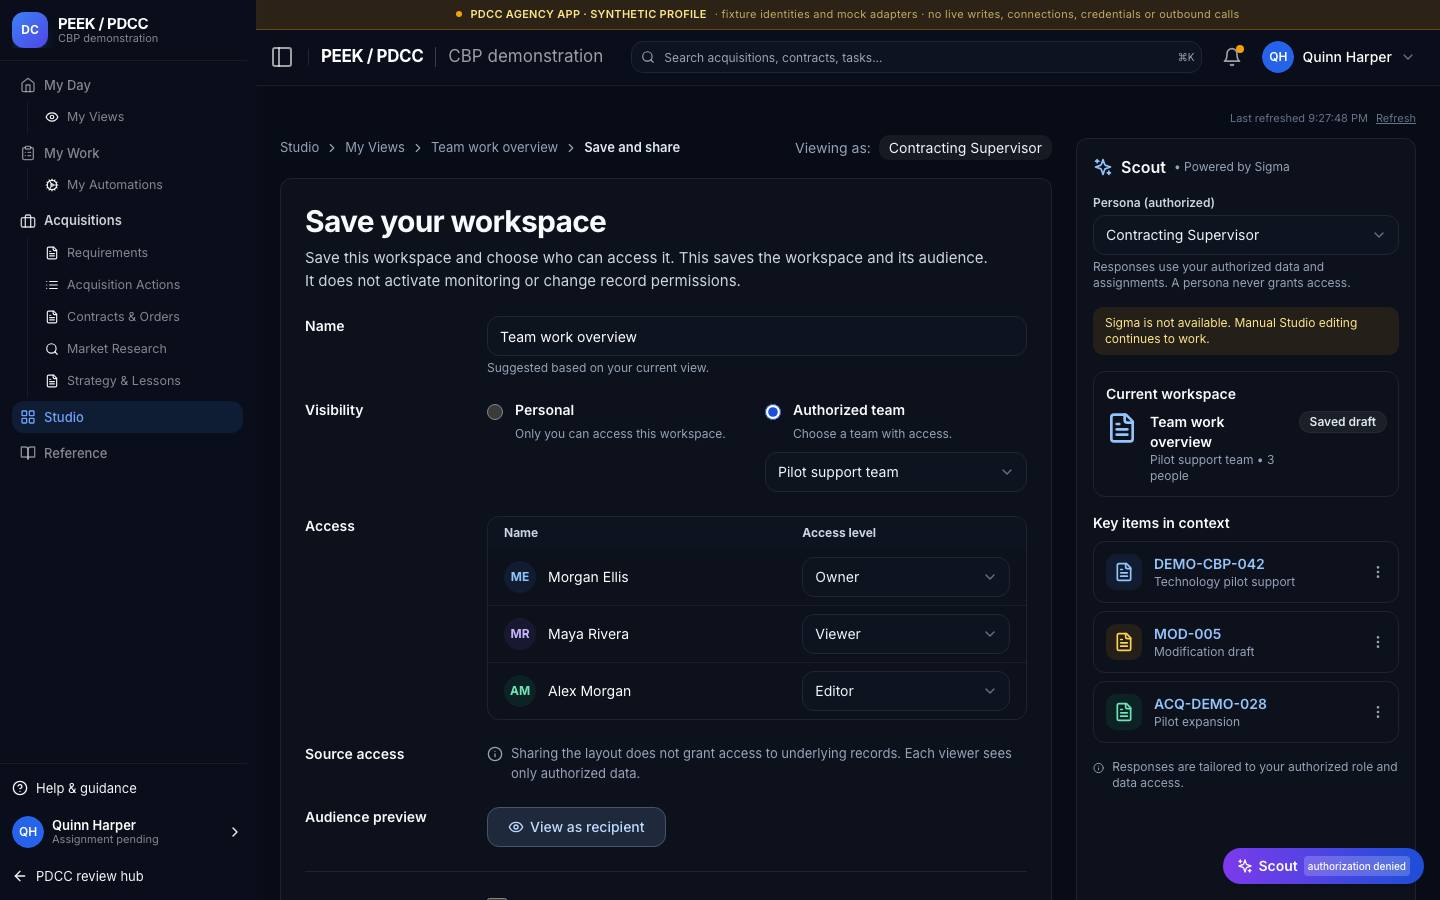Screen dimensions: 1440x900
Task: Go to Market Research
Action: pos(116,349)
